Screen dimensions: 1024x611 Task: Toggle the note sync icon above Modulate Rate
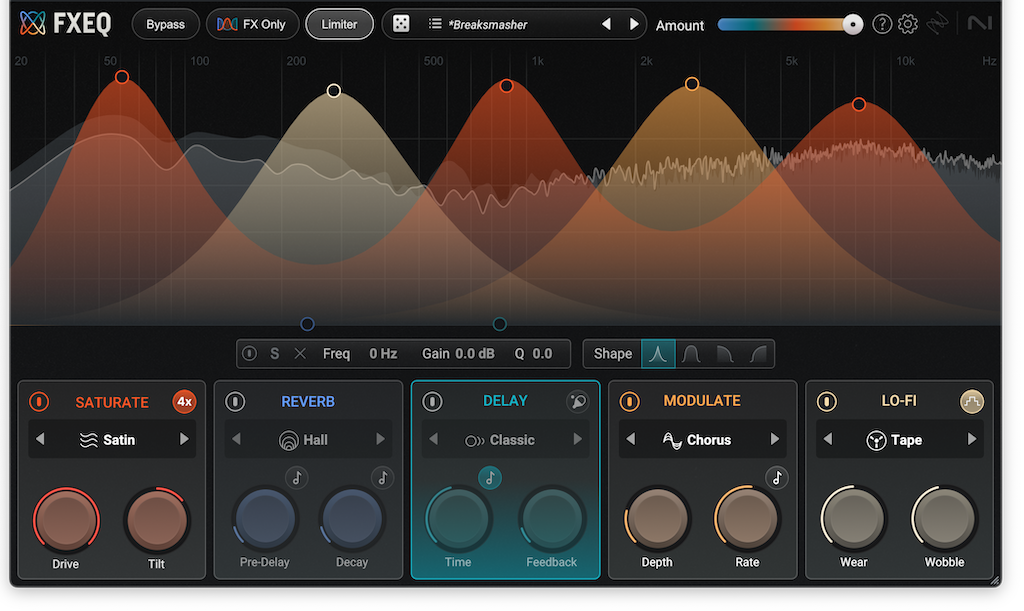click(776, 478)
